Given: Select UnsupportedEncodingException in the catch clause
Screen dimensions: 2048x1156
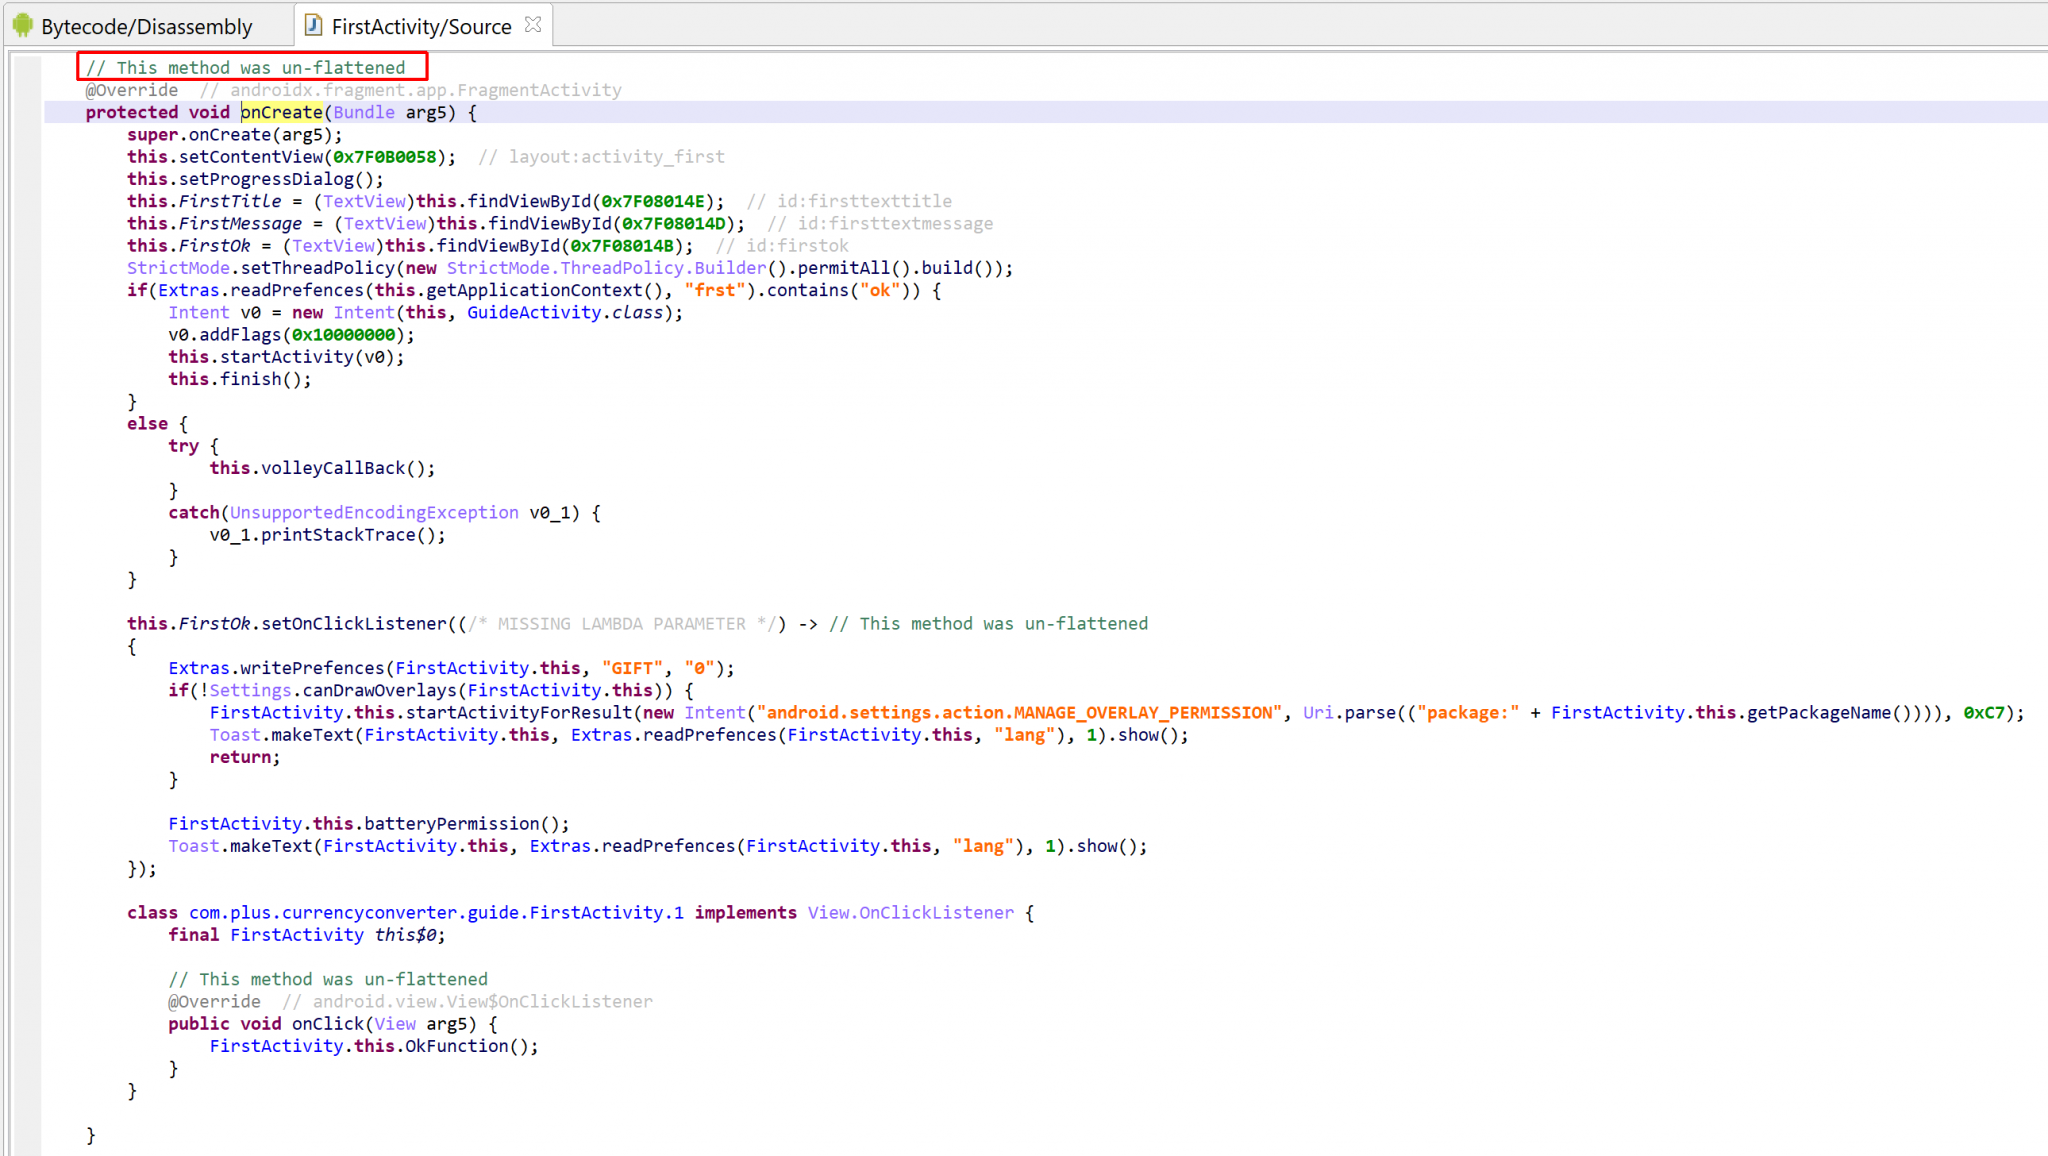Looking at the screenshot, I should tap(372, 512).
